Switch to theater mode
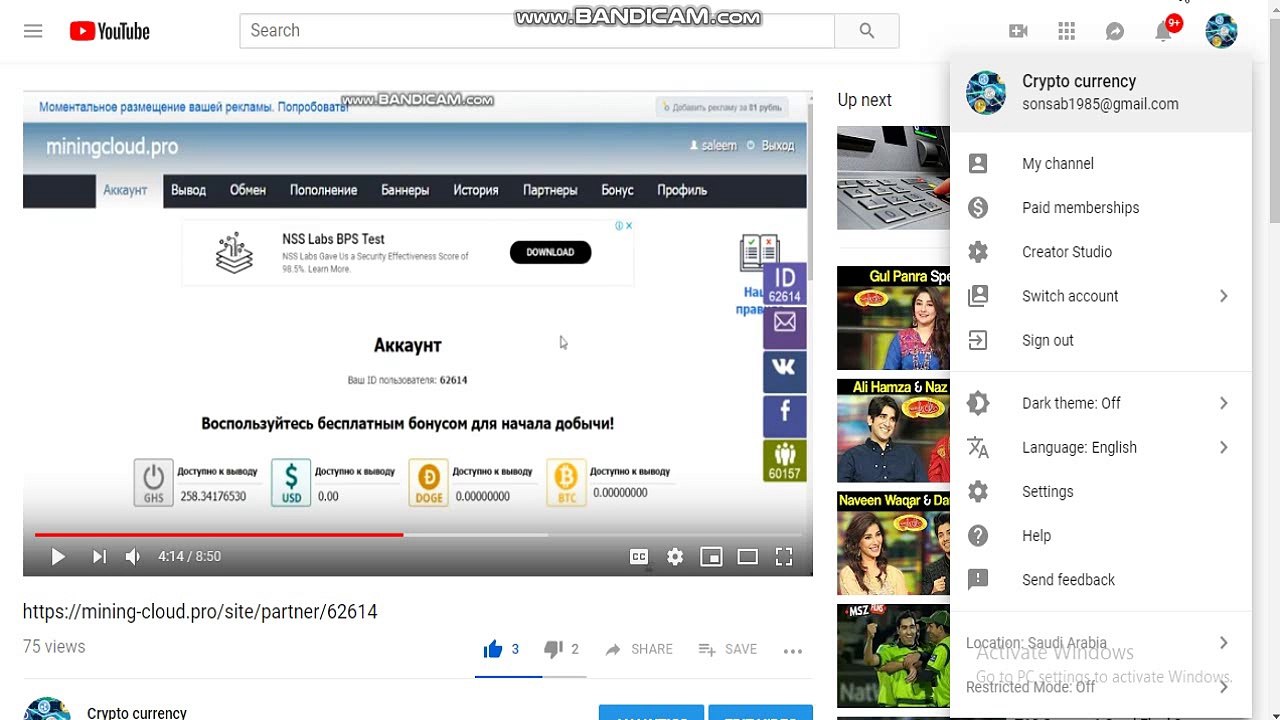The height and width of the screenshot is (720, 1280). [x=747, y=557]
